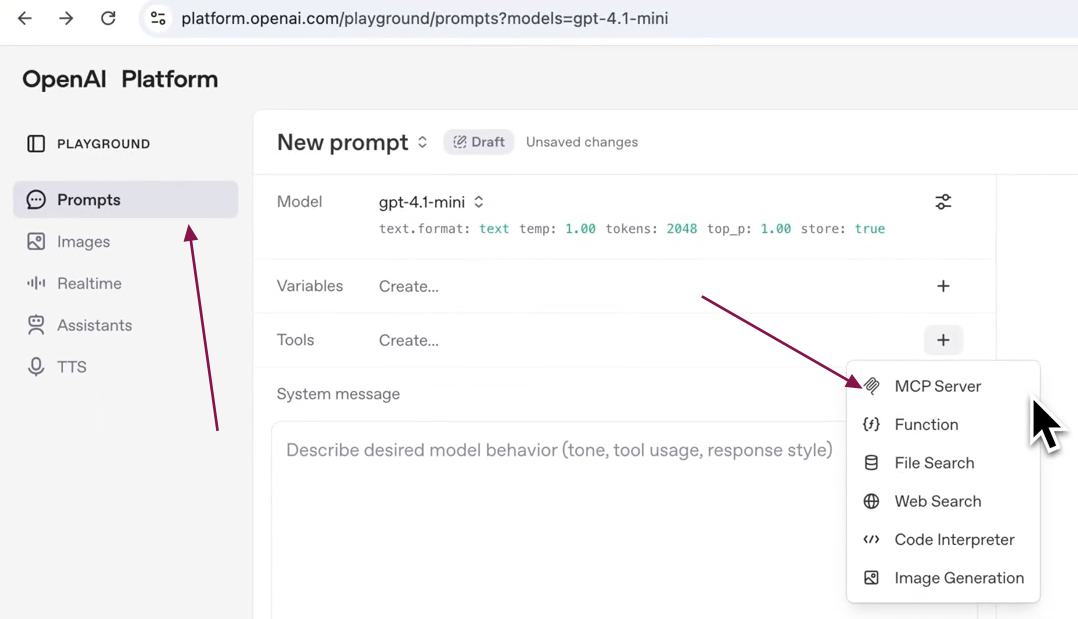Click the Code Interpreter brackets icon
The width and height of the screenshot is (1078, 619).
point(871,540)
